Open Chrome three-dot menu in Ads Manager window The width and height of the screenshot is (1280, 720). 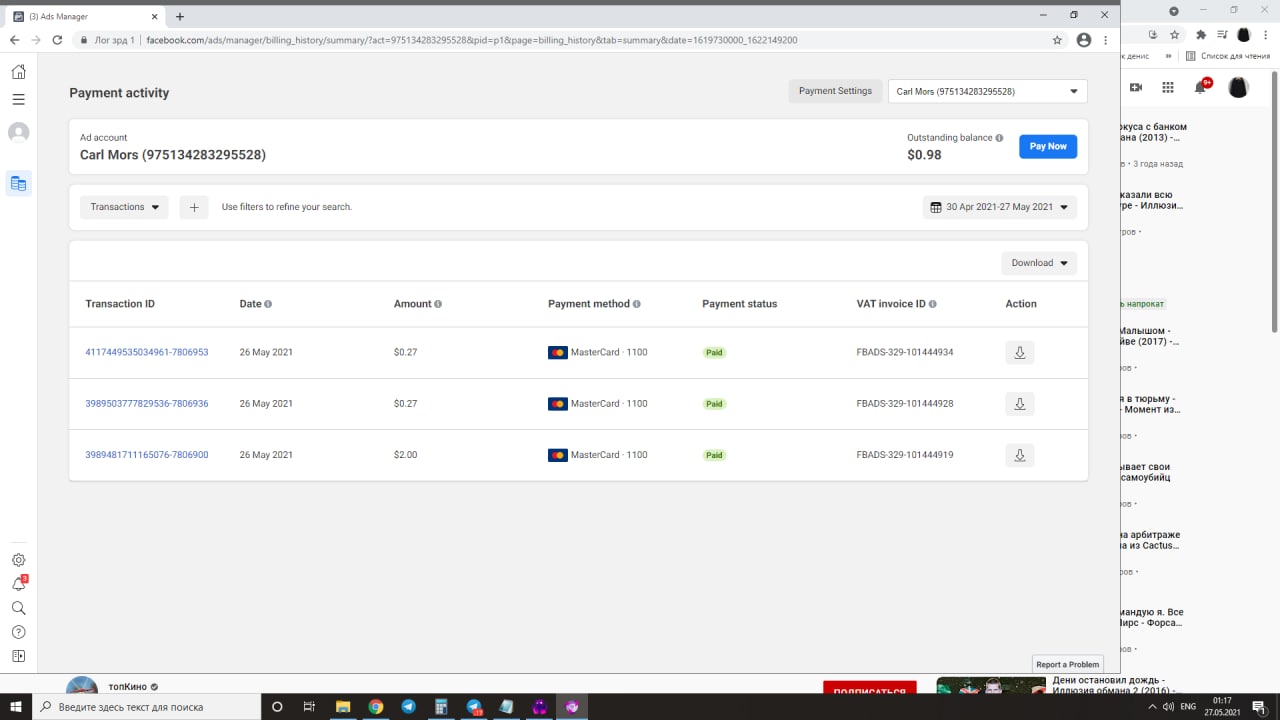click(1105, 40)
